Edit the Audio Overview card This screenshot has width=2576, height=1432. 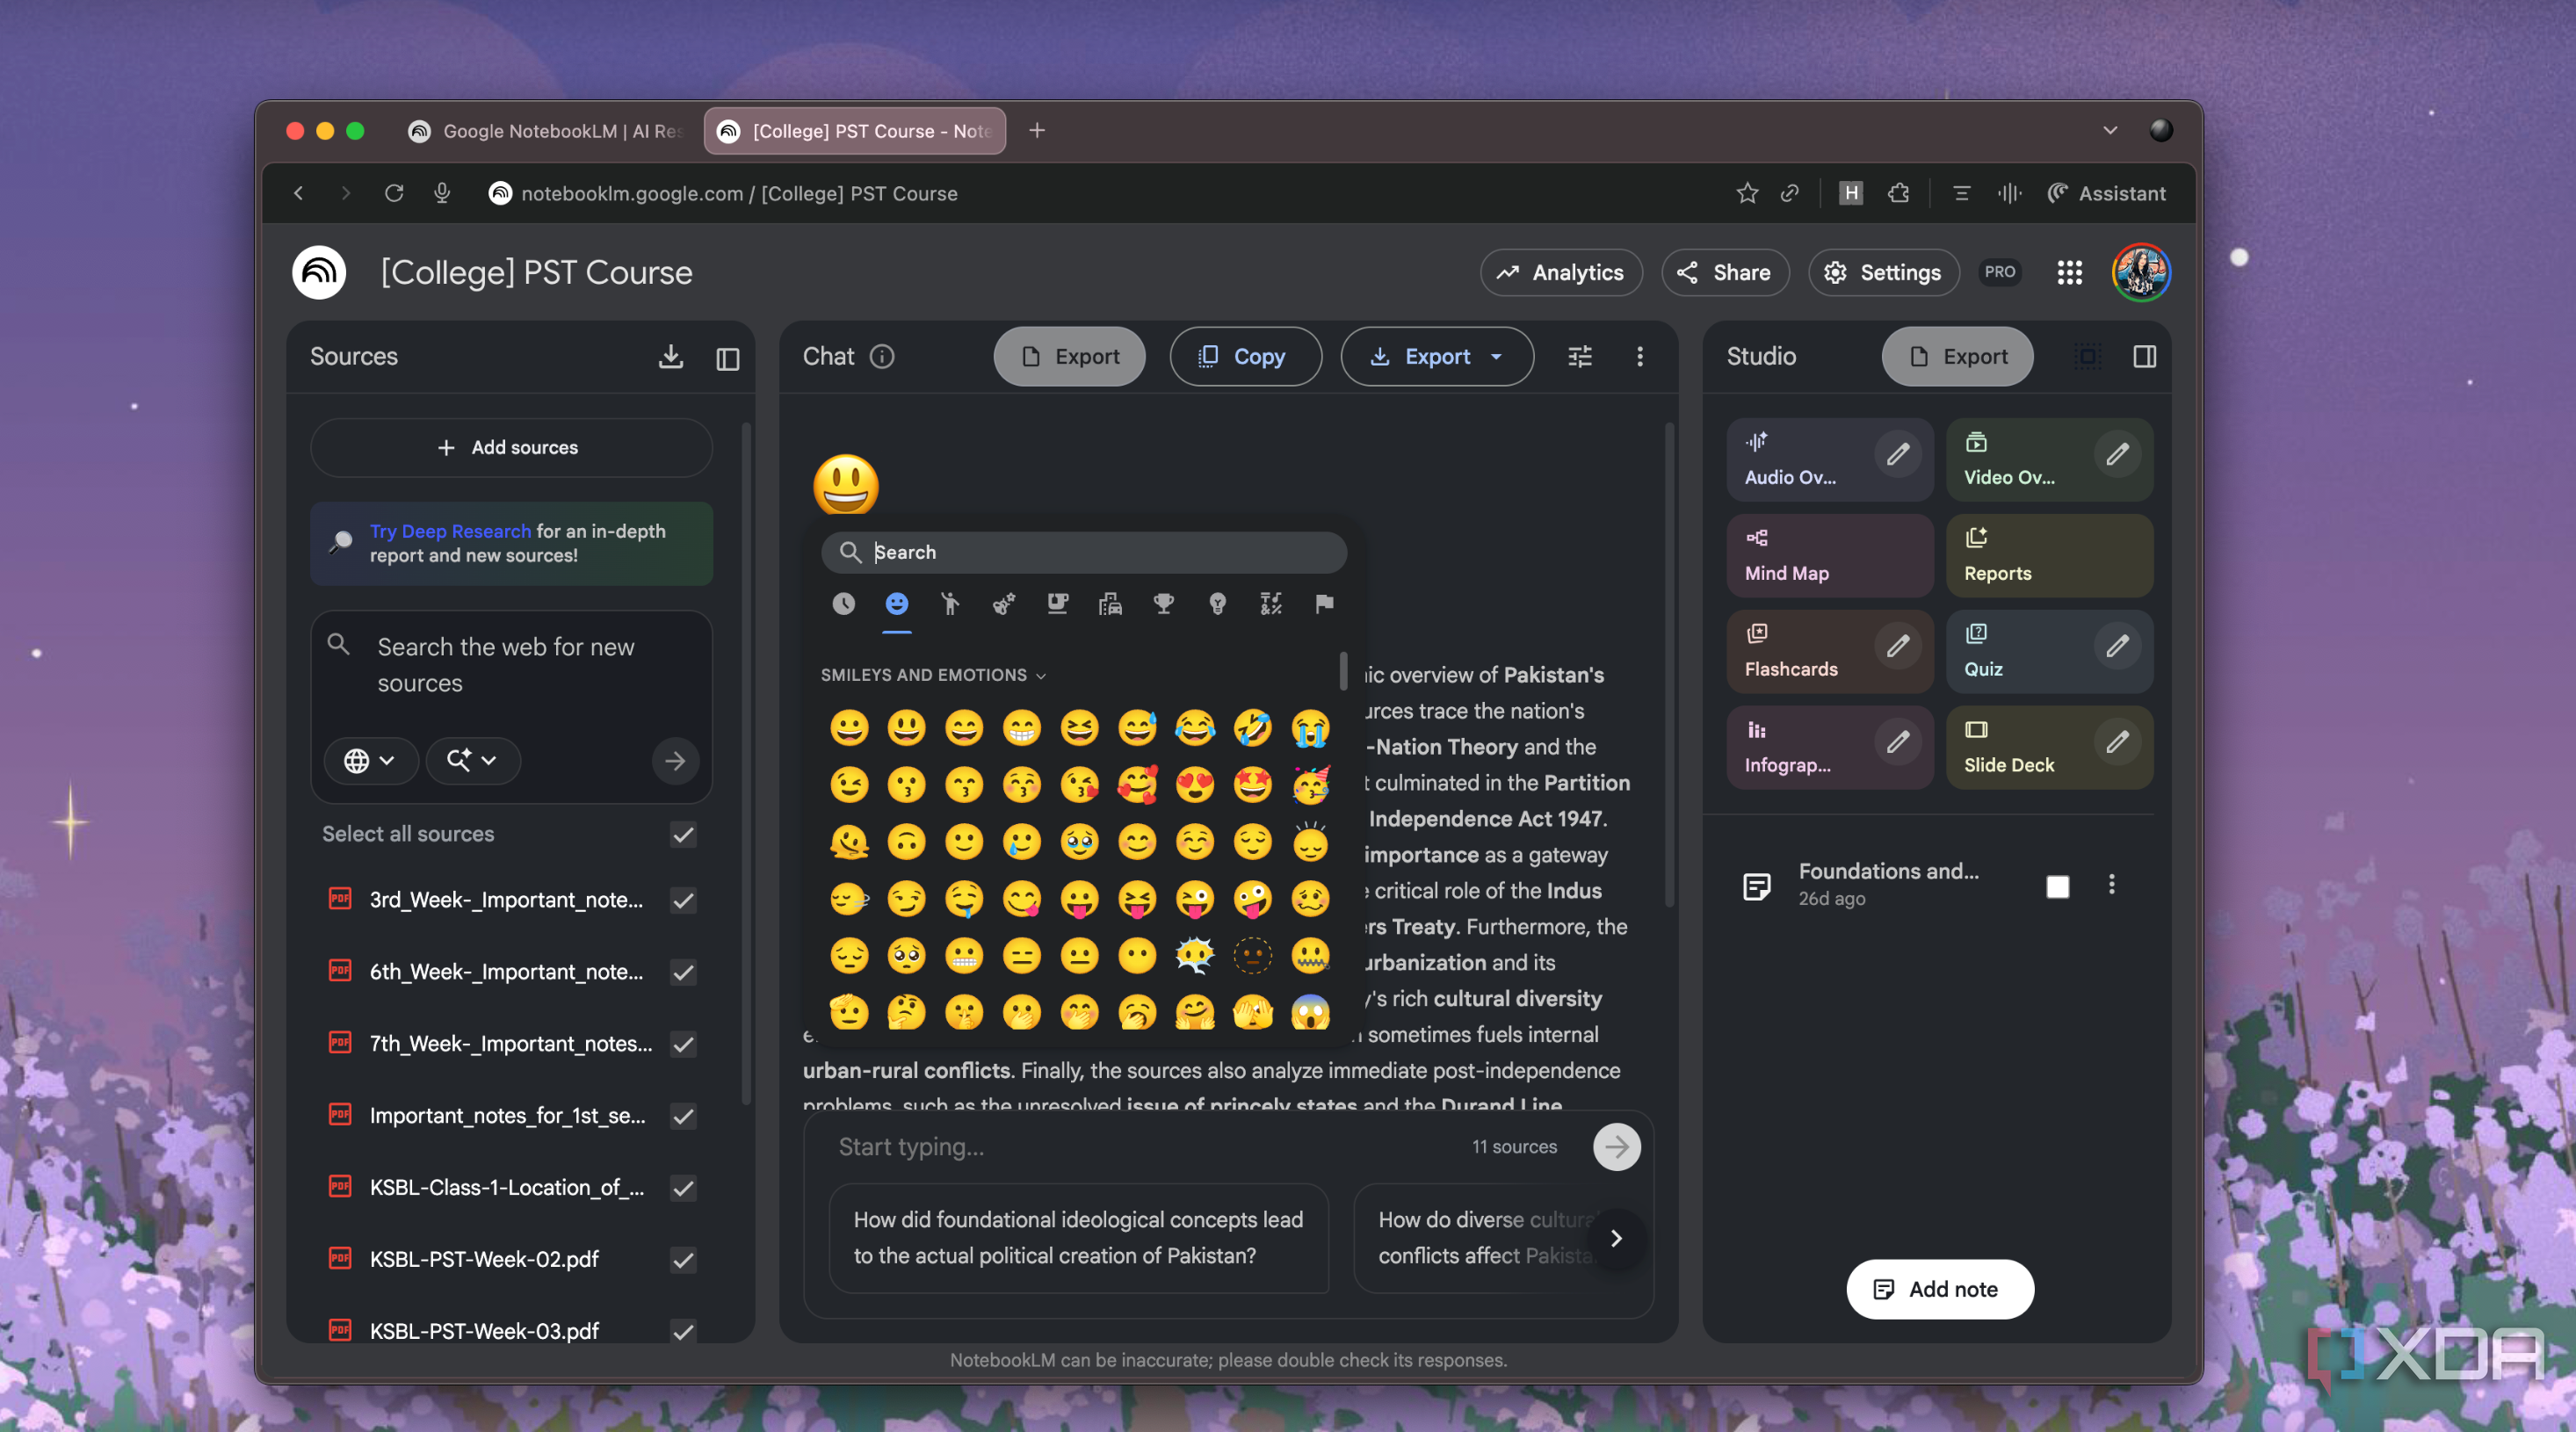[1898, 454]
